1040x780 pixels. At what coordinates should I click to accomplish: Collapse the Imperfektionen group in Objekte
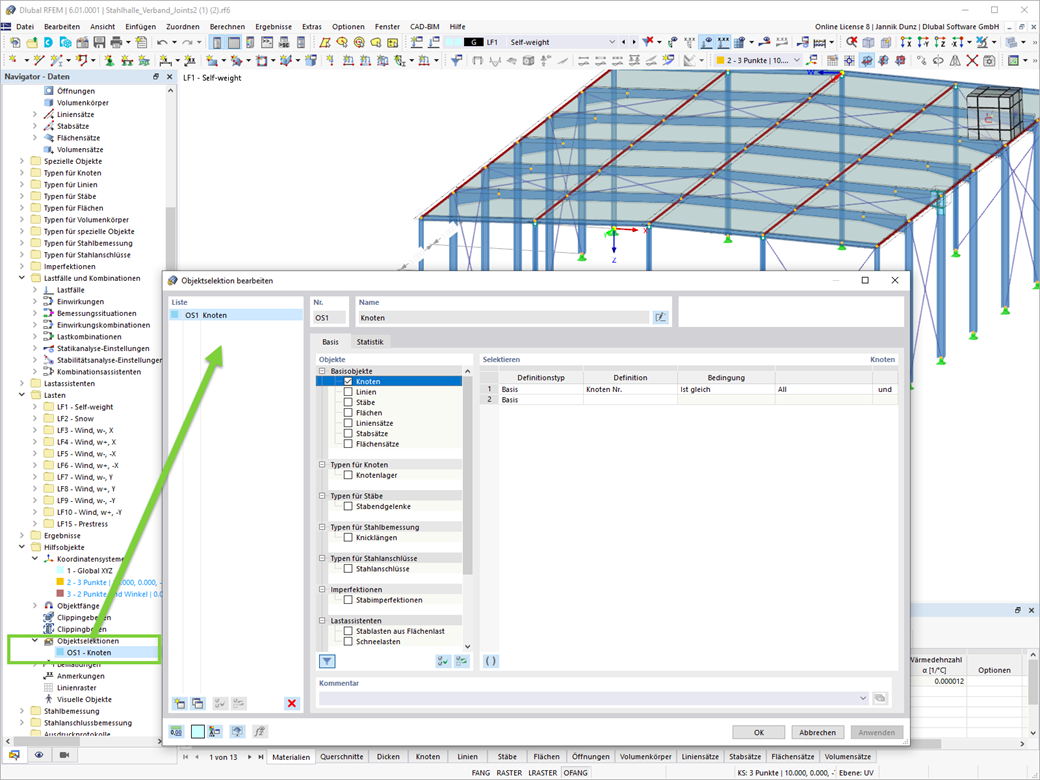coord(323,590)
